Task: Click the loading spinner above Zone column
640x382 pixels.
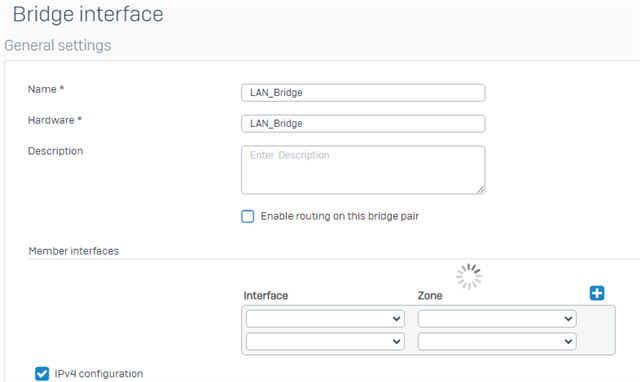Action: 469,276
